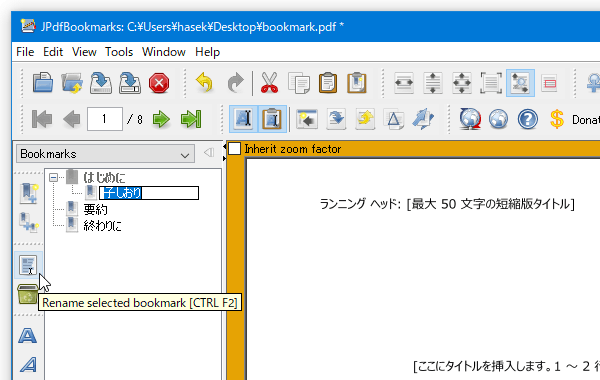This screenshot has width=600, height=380.
Task: Open the Tools menu
Action: tap(119, 52)
